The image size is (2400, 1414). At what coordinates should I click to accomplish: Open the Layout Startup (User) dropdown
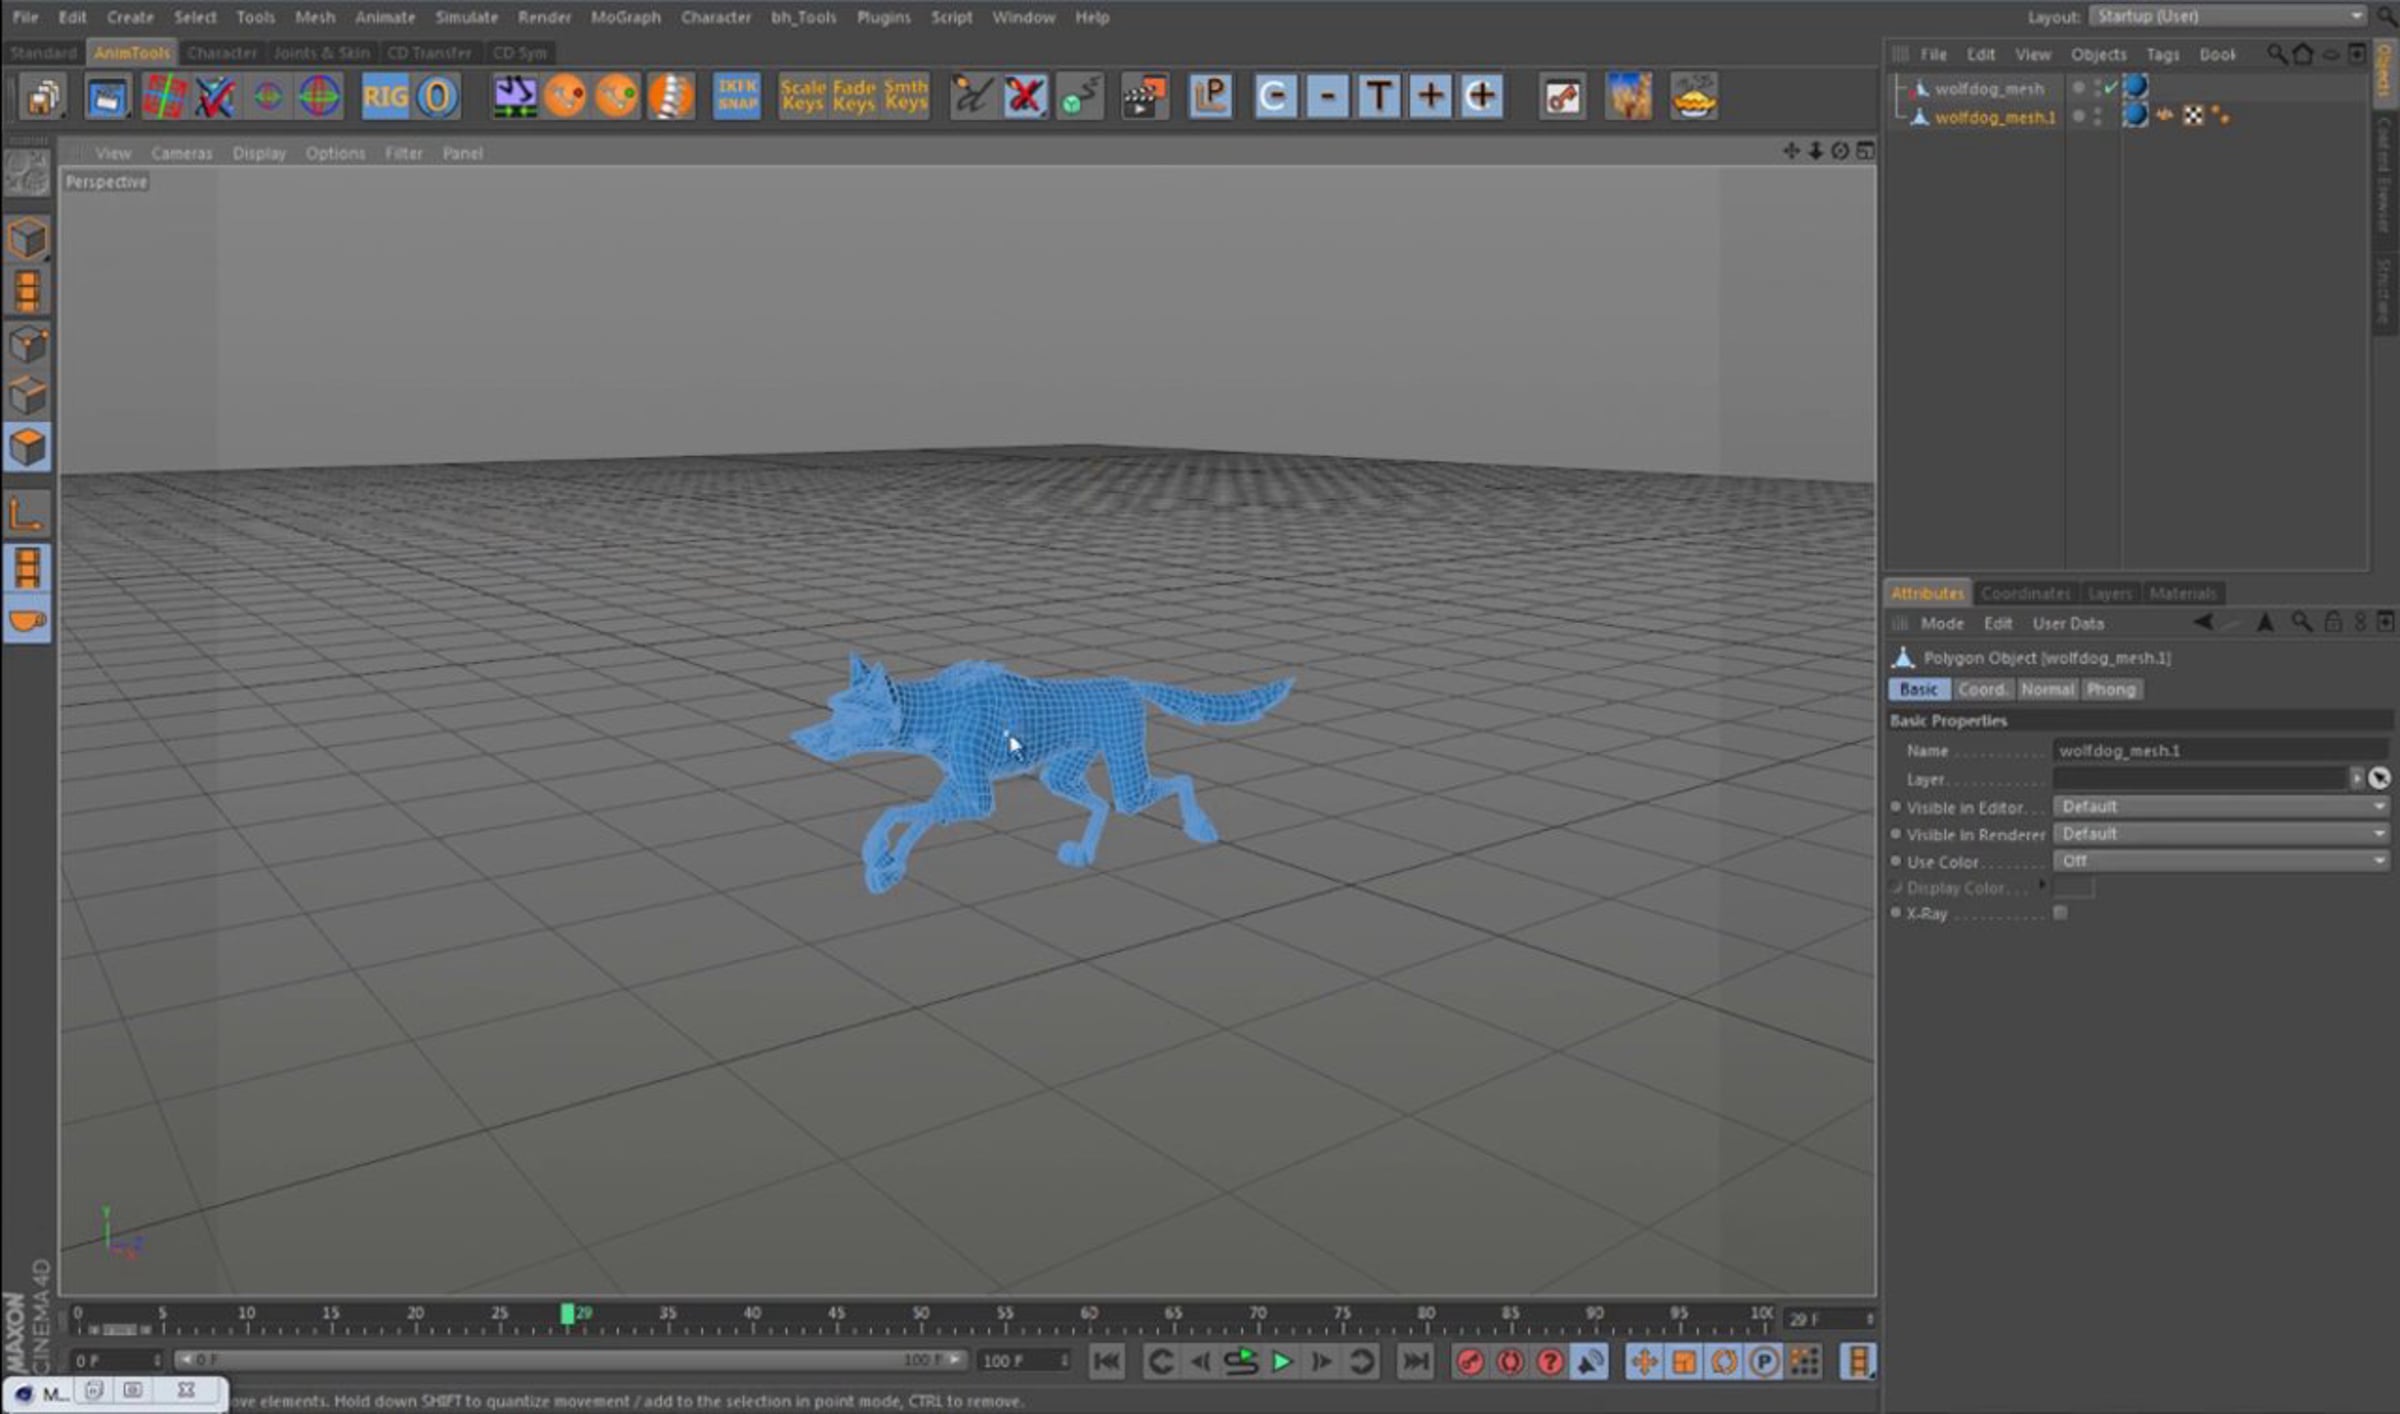pyautogui.click(x=2229, y=16)
